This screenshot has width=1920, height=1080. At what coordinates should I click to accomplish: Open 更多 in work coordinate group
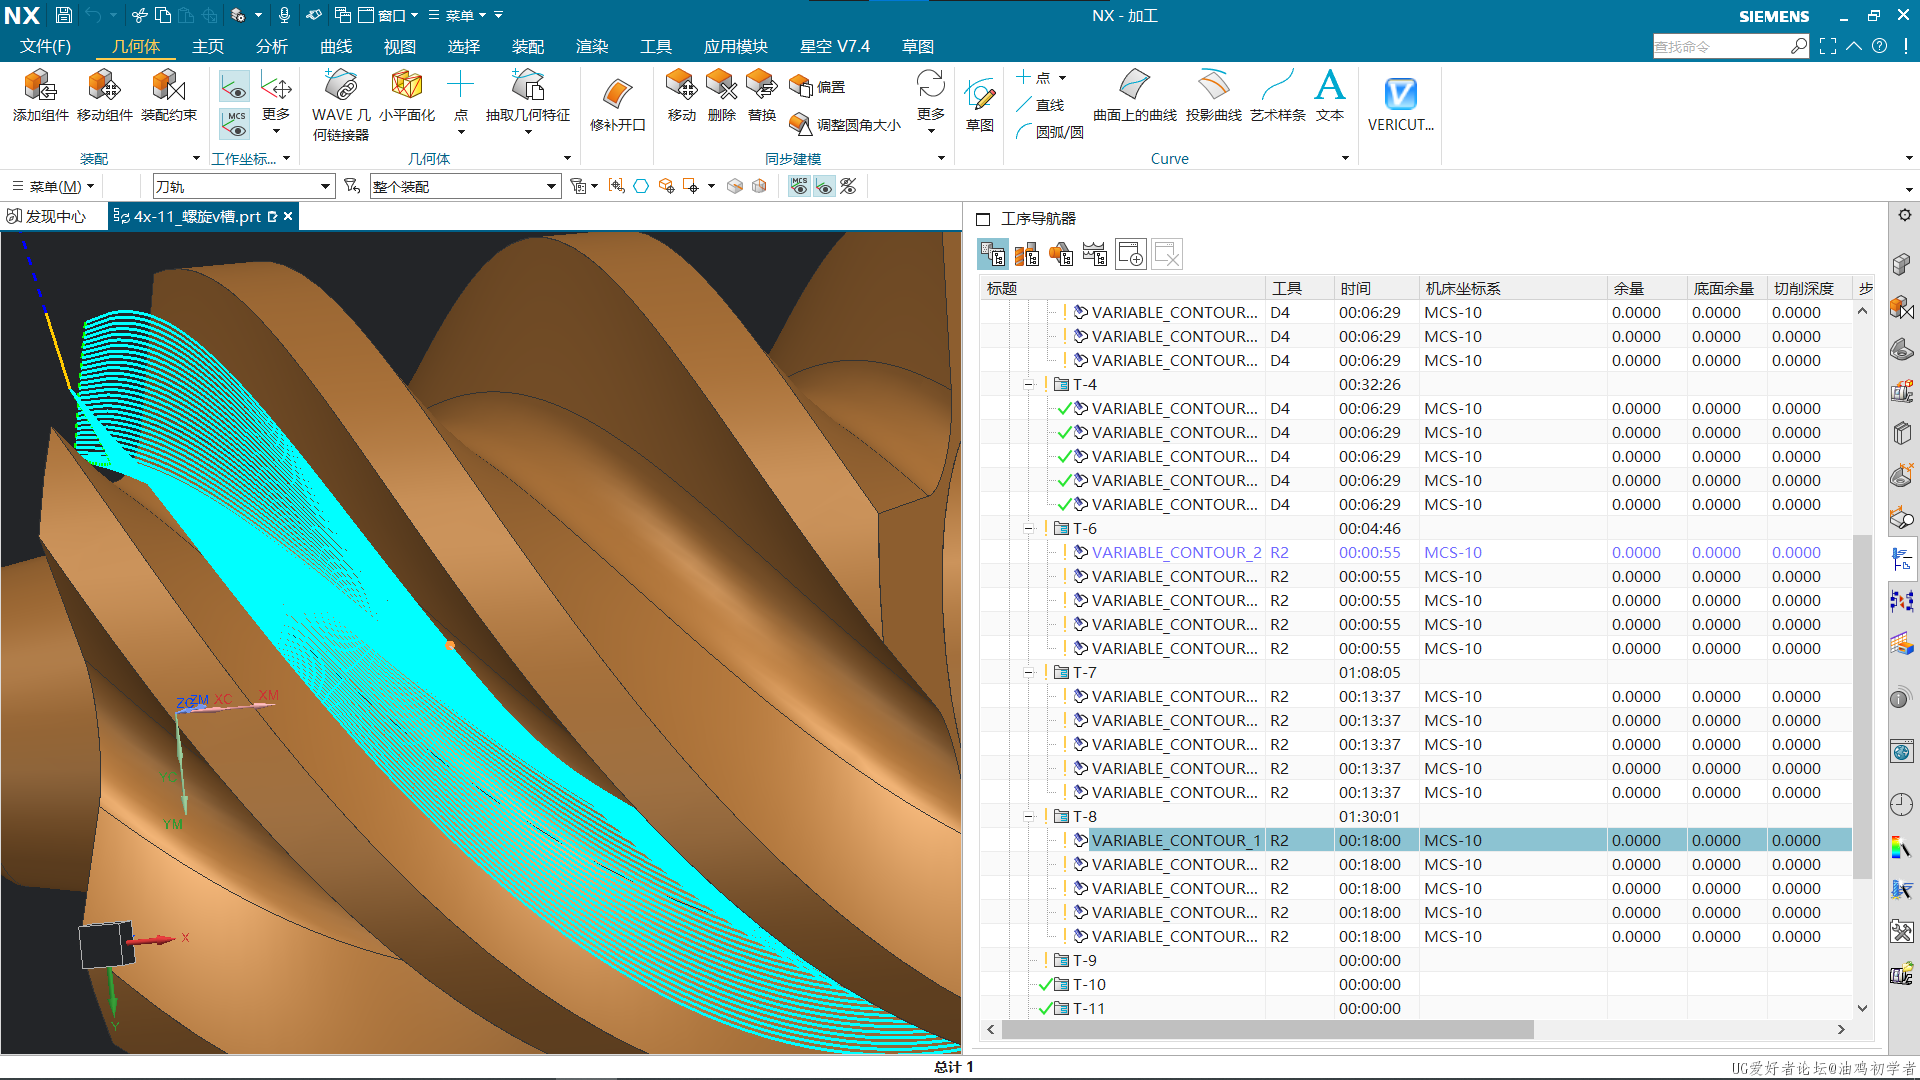(276, 102)
